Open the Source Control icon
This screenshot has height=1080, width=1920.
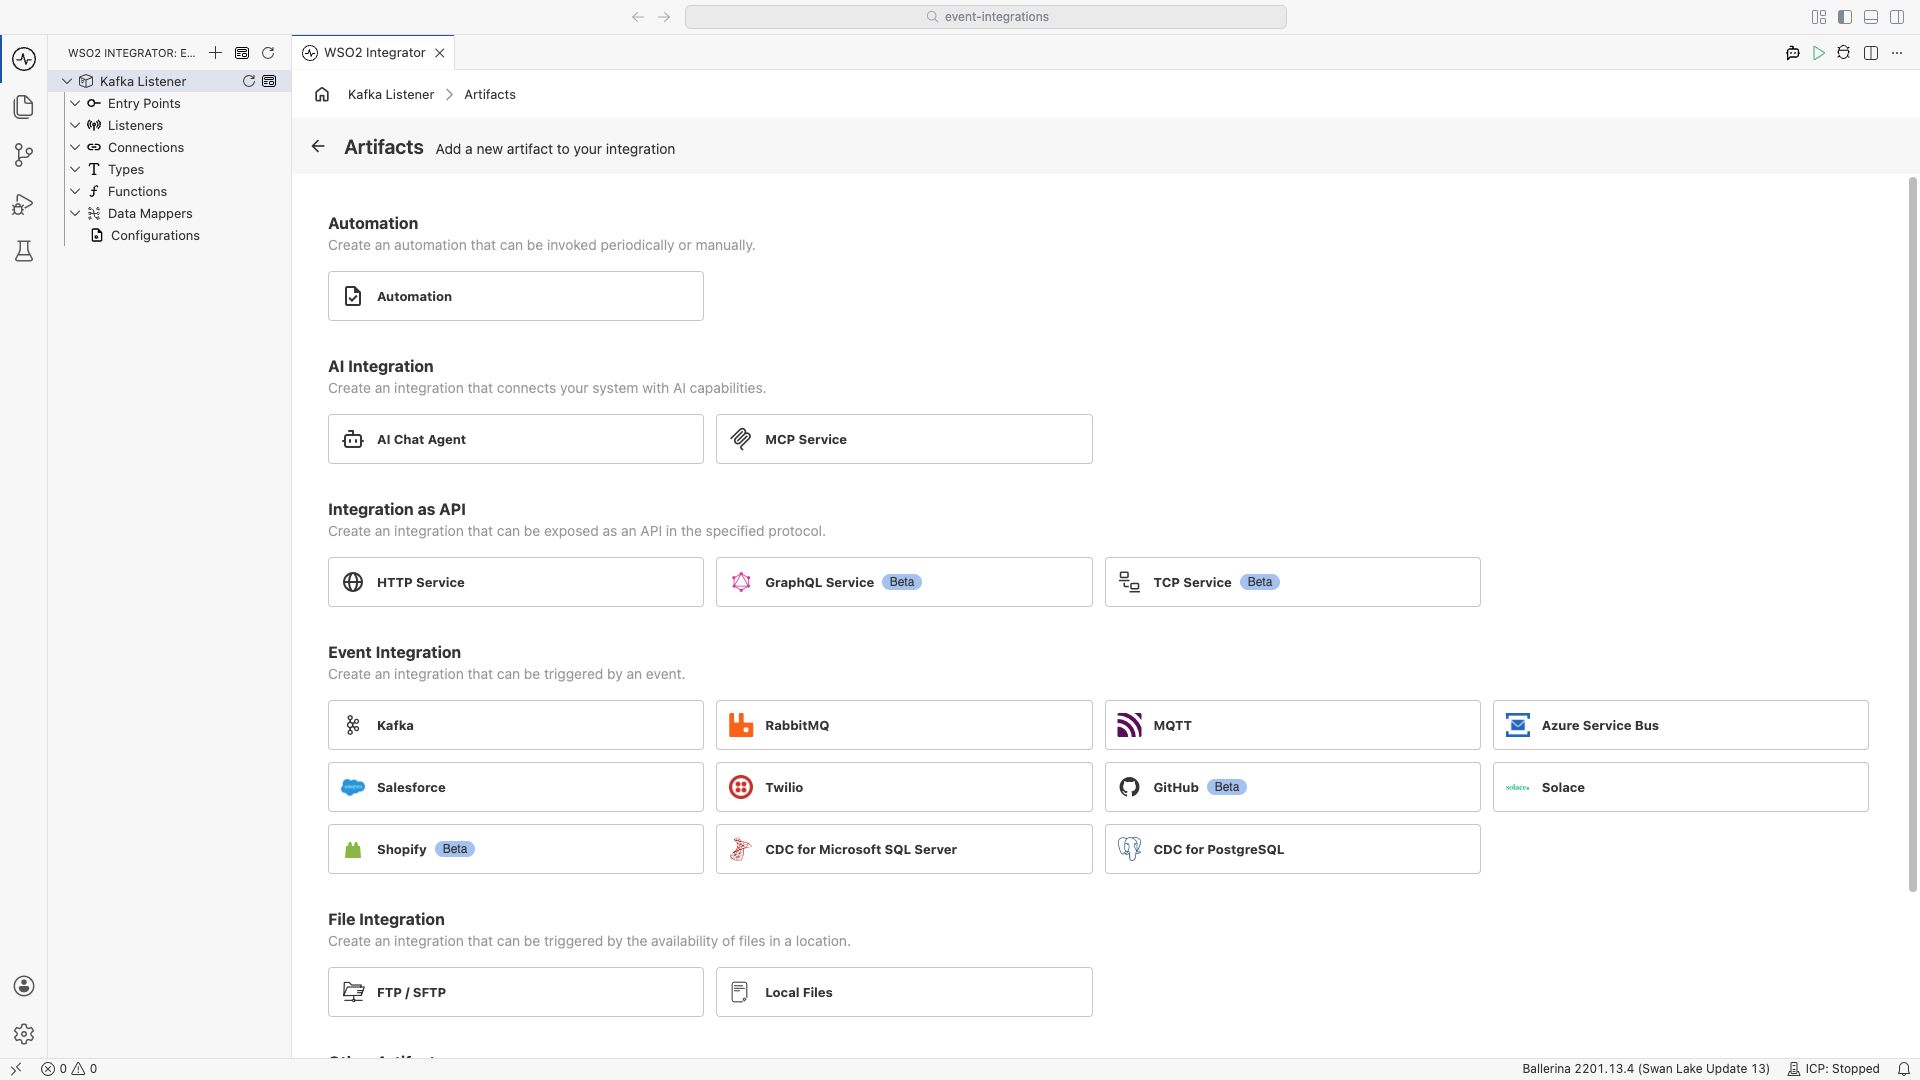[x=24, y=155]
